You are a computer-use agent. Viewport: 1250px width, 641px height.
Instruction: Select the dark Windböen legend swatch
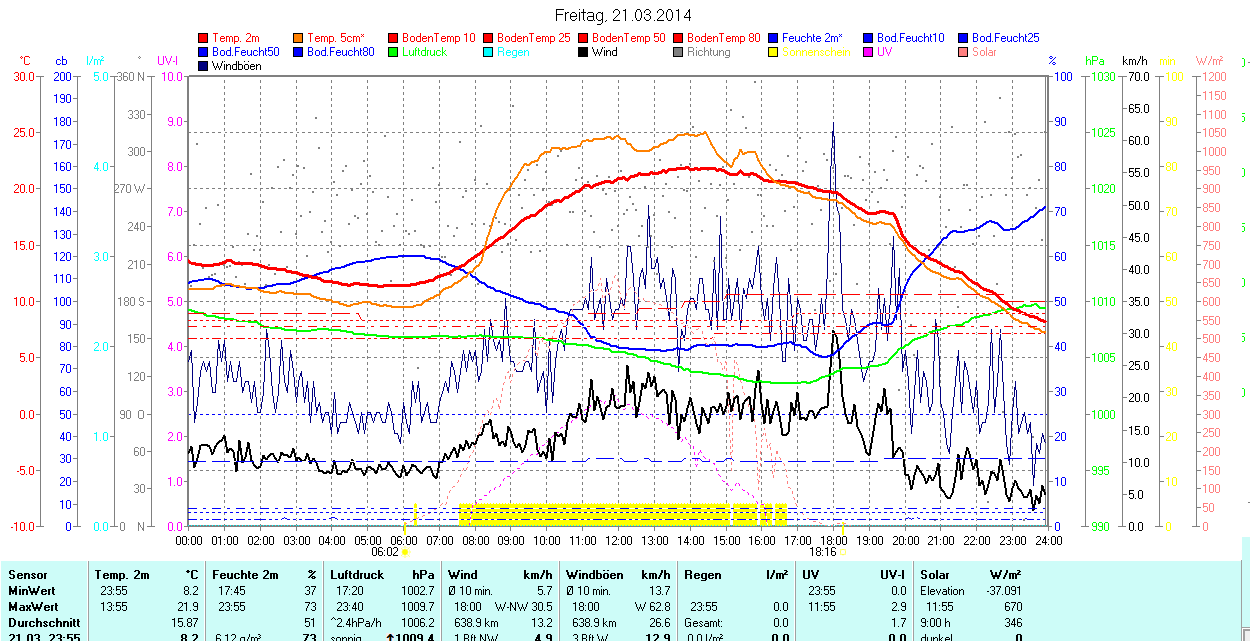point(204,66)
